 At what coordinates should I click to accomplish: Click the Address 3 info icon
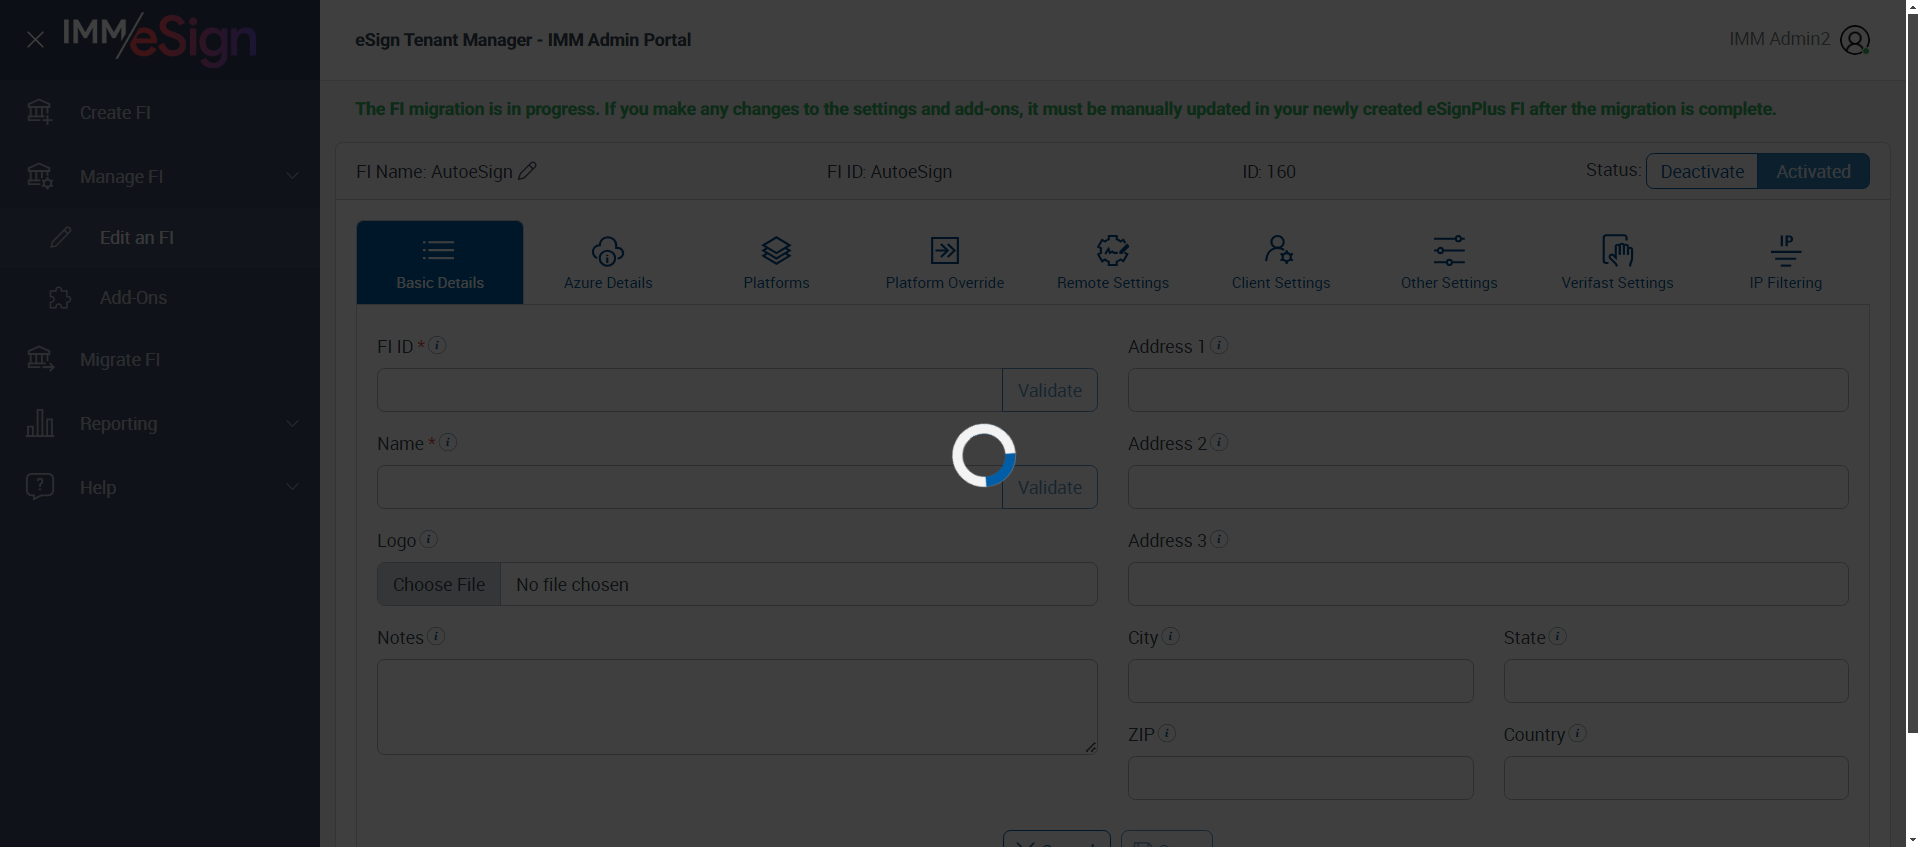point(1219,539)
